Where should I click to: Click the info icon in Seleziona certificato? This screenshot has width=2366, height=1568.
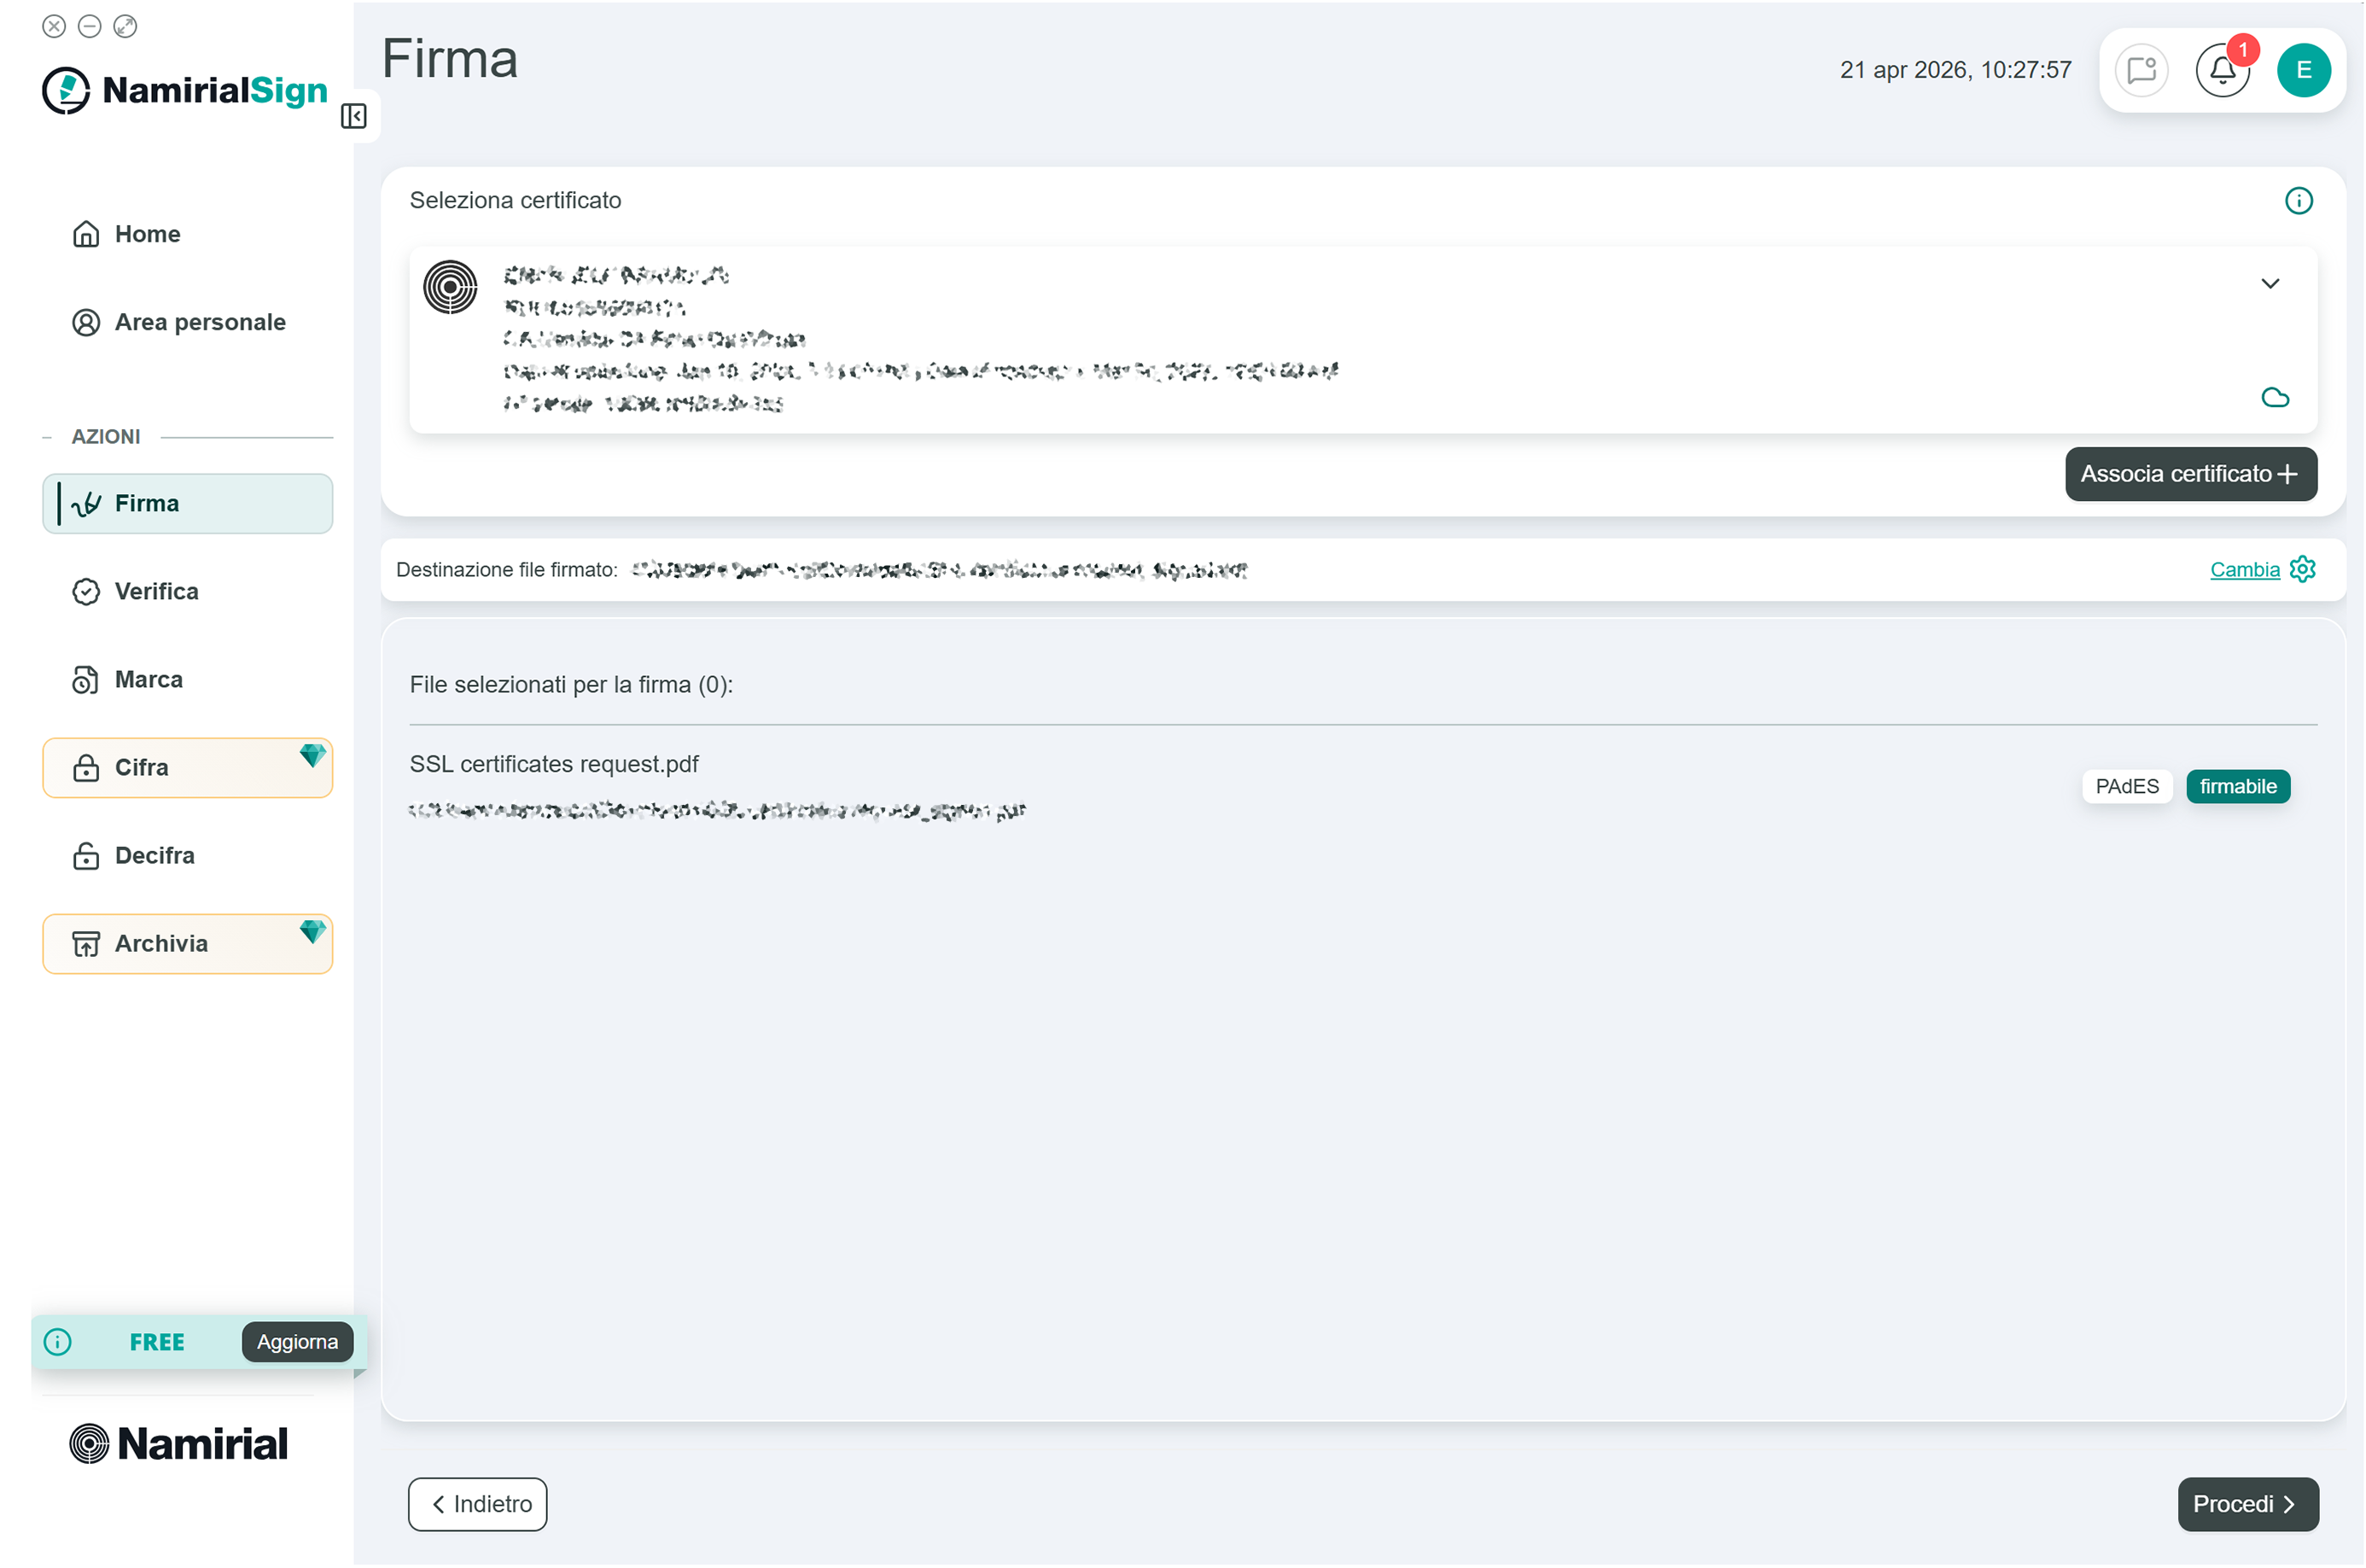pos(2299,200)
